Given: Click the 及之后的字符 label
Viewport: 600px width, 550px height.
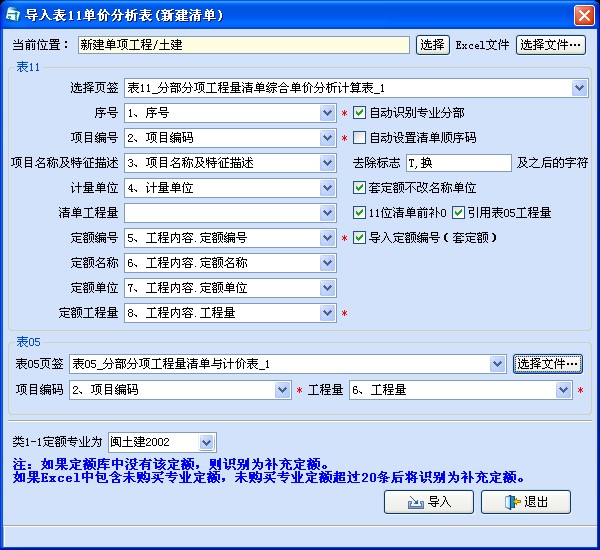Looking at the screenshot, I should click(x=552, y=163).
